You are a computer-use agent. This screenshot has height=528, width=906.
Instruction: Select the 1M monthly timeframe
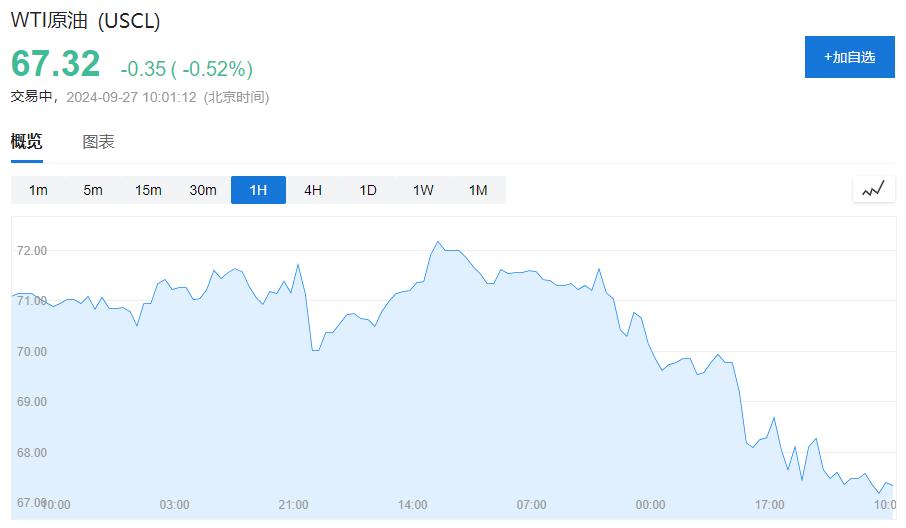point(478,190)
